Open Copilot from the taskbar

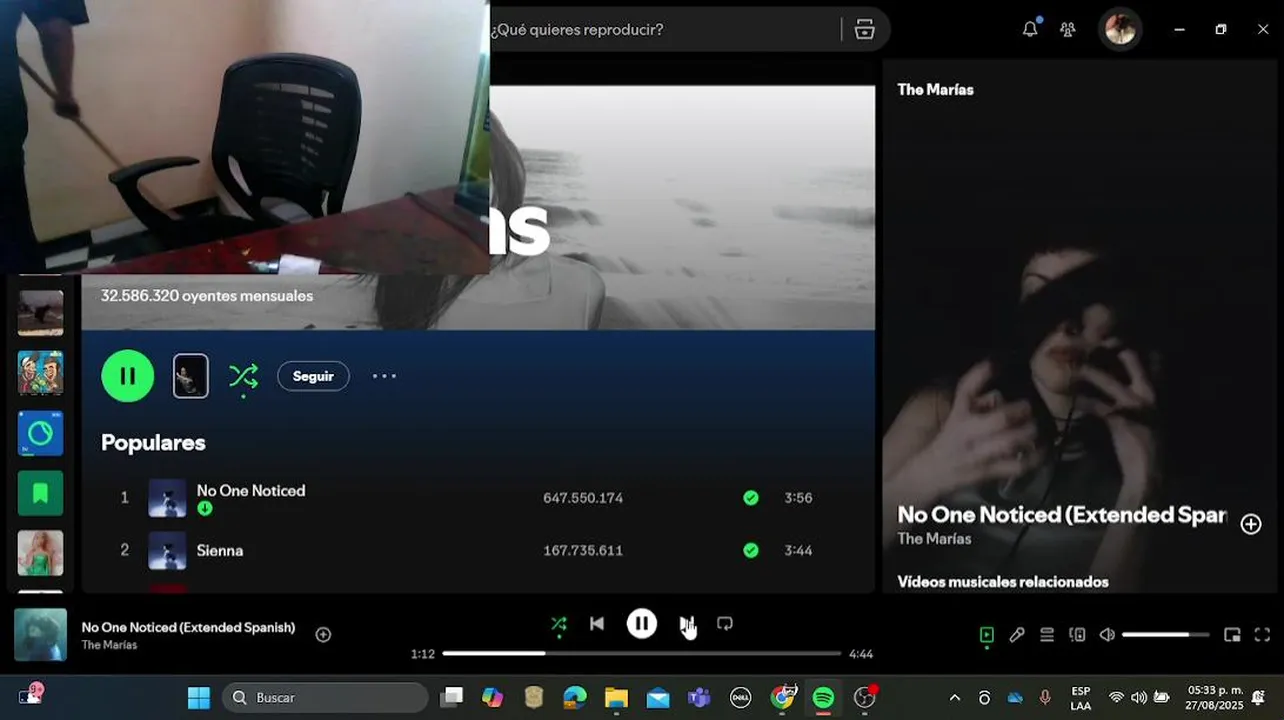coord(492,697)
